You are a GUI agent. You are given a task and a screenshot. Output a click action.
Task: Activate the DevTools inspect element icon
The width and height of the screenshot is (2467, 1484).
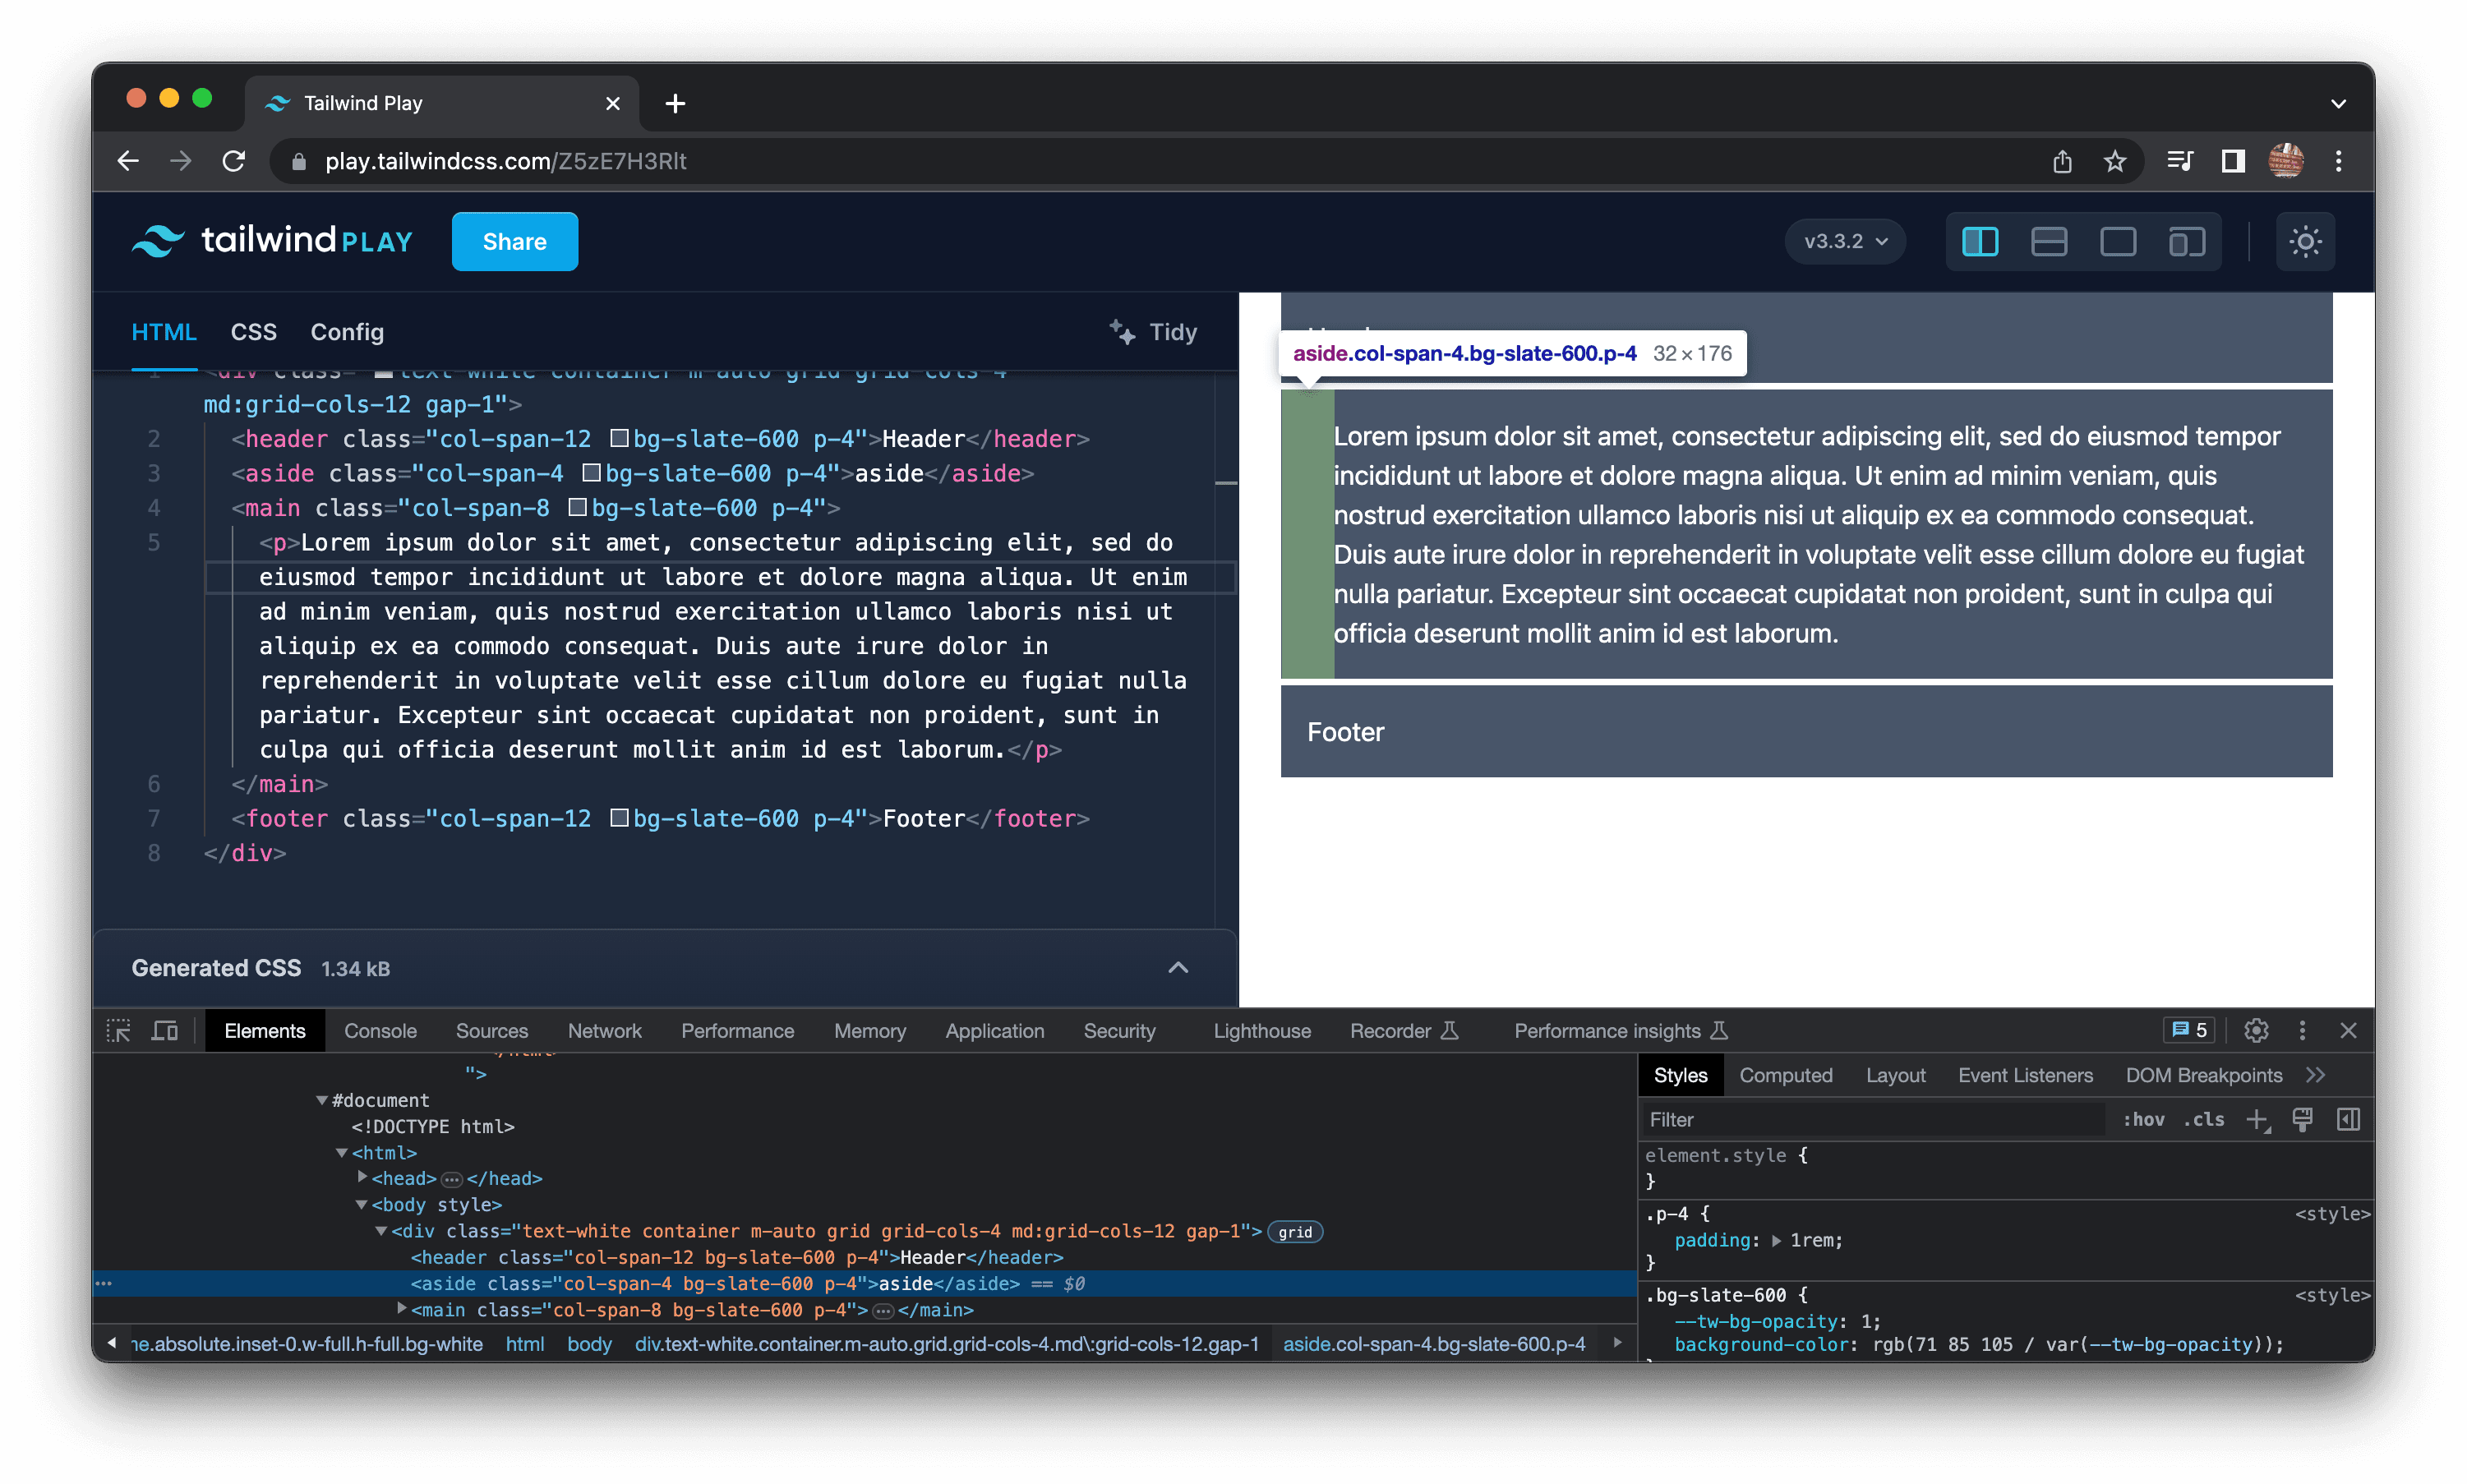118,1031
